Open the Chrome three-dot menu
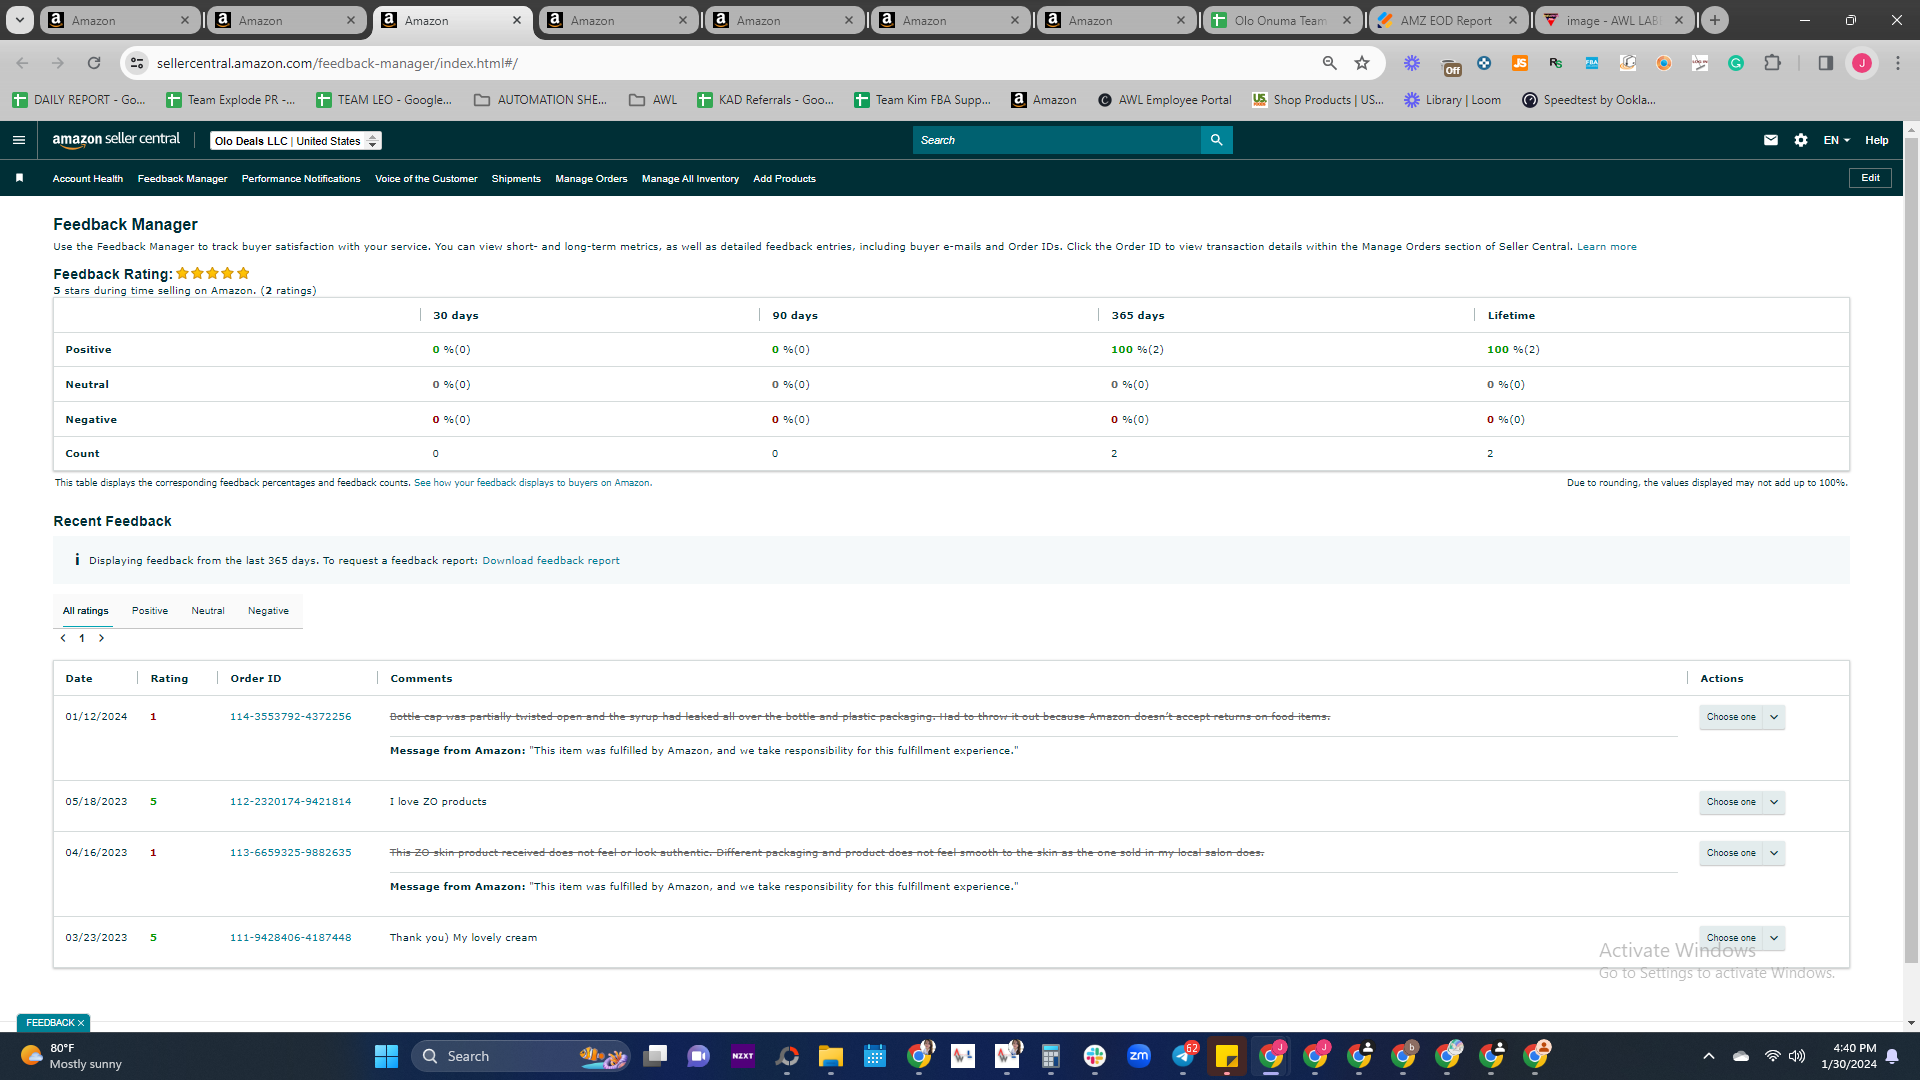 1898,63
